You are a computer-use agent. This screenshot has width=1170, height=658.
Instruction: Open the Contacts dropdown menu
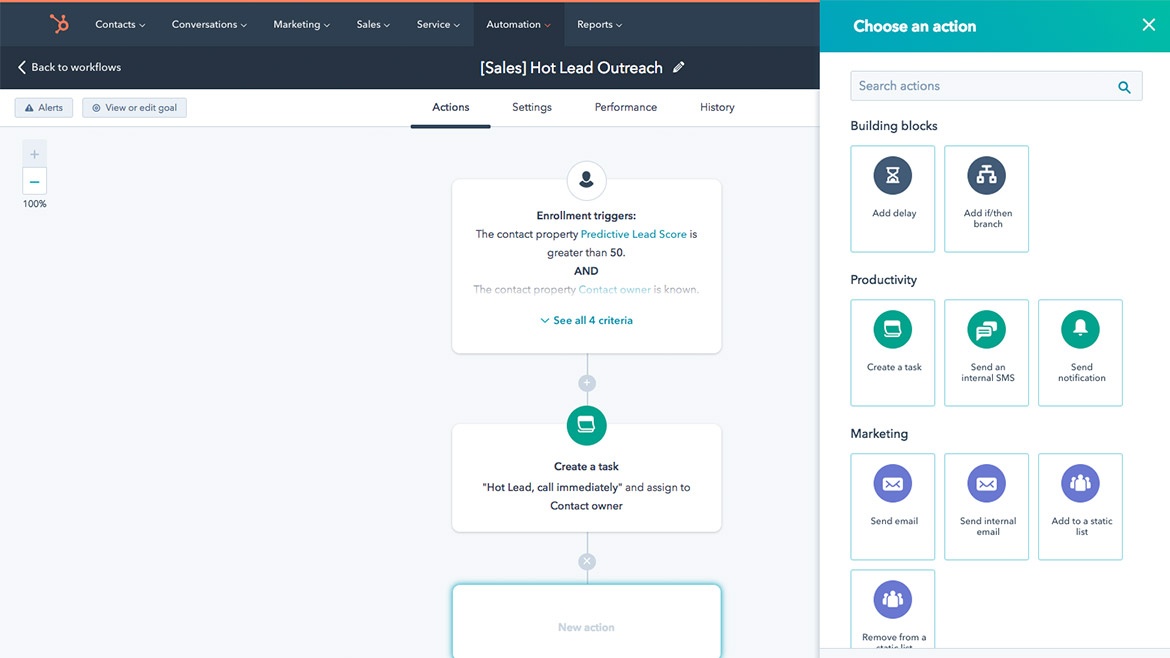[120, 25]
